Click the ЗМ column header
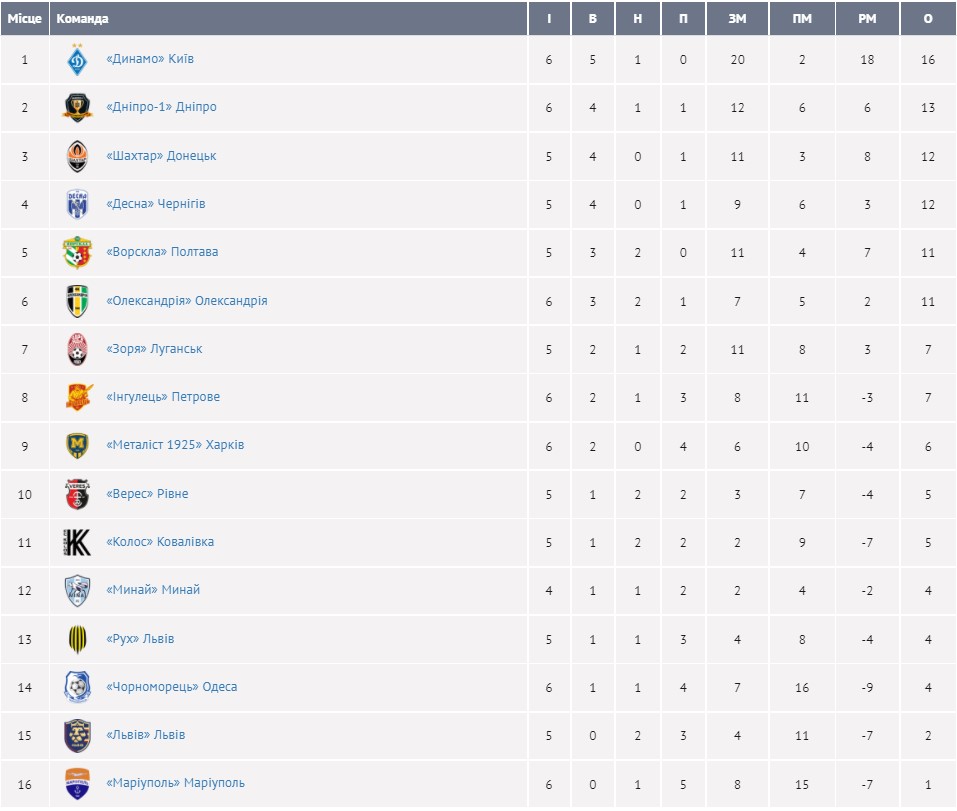 (x=737, y=19)
